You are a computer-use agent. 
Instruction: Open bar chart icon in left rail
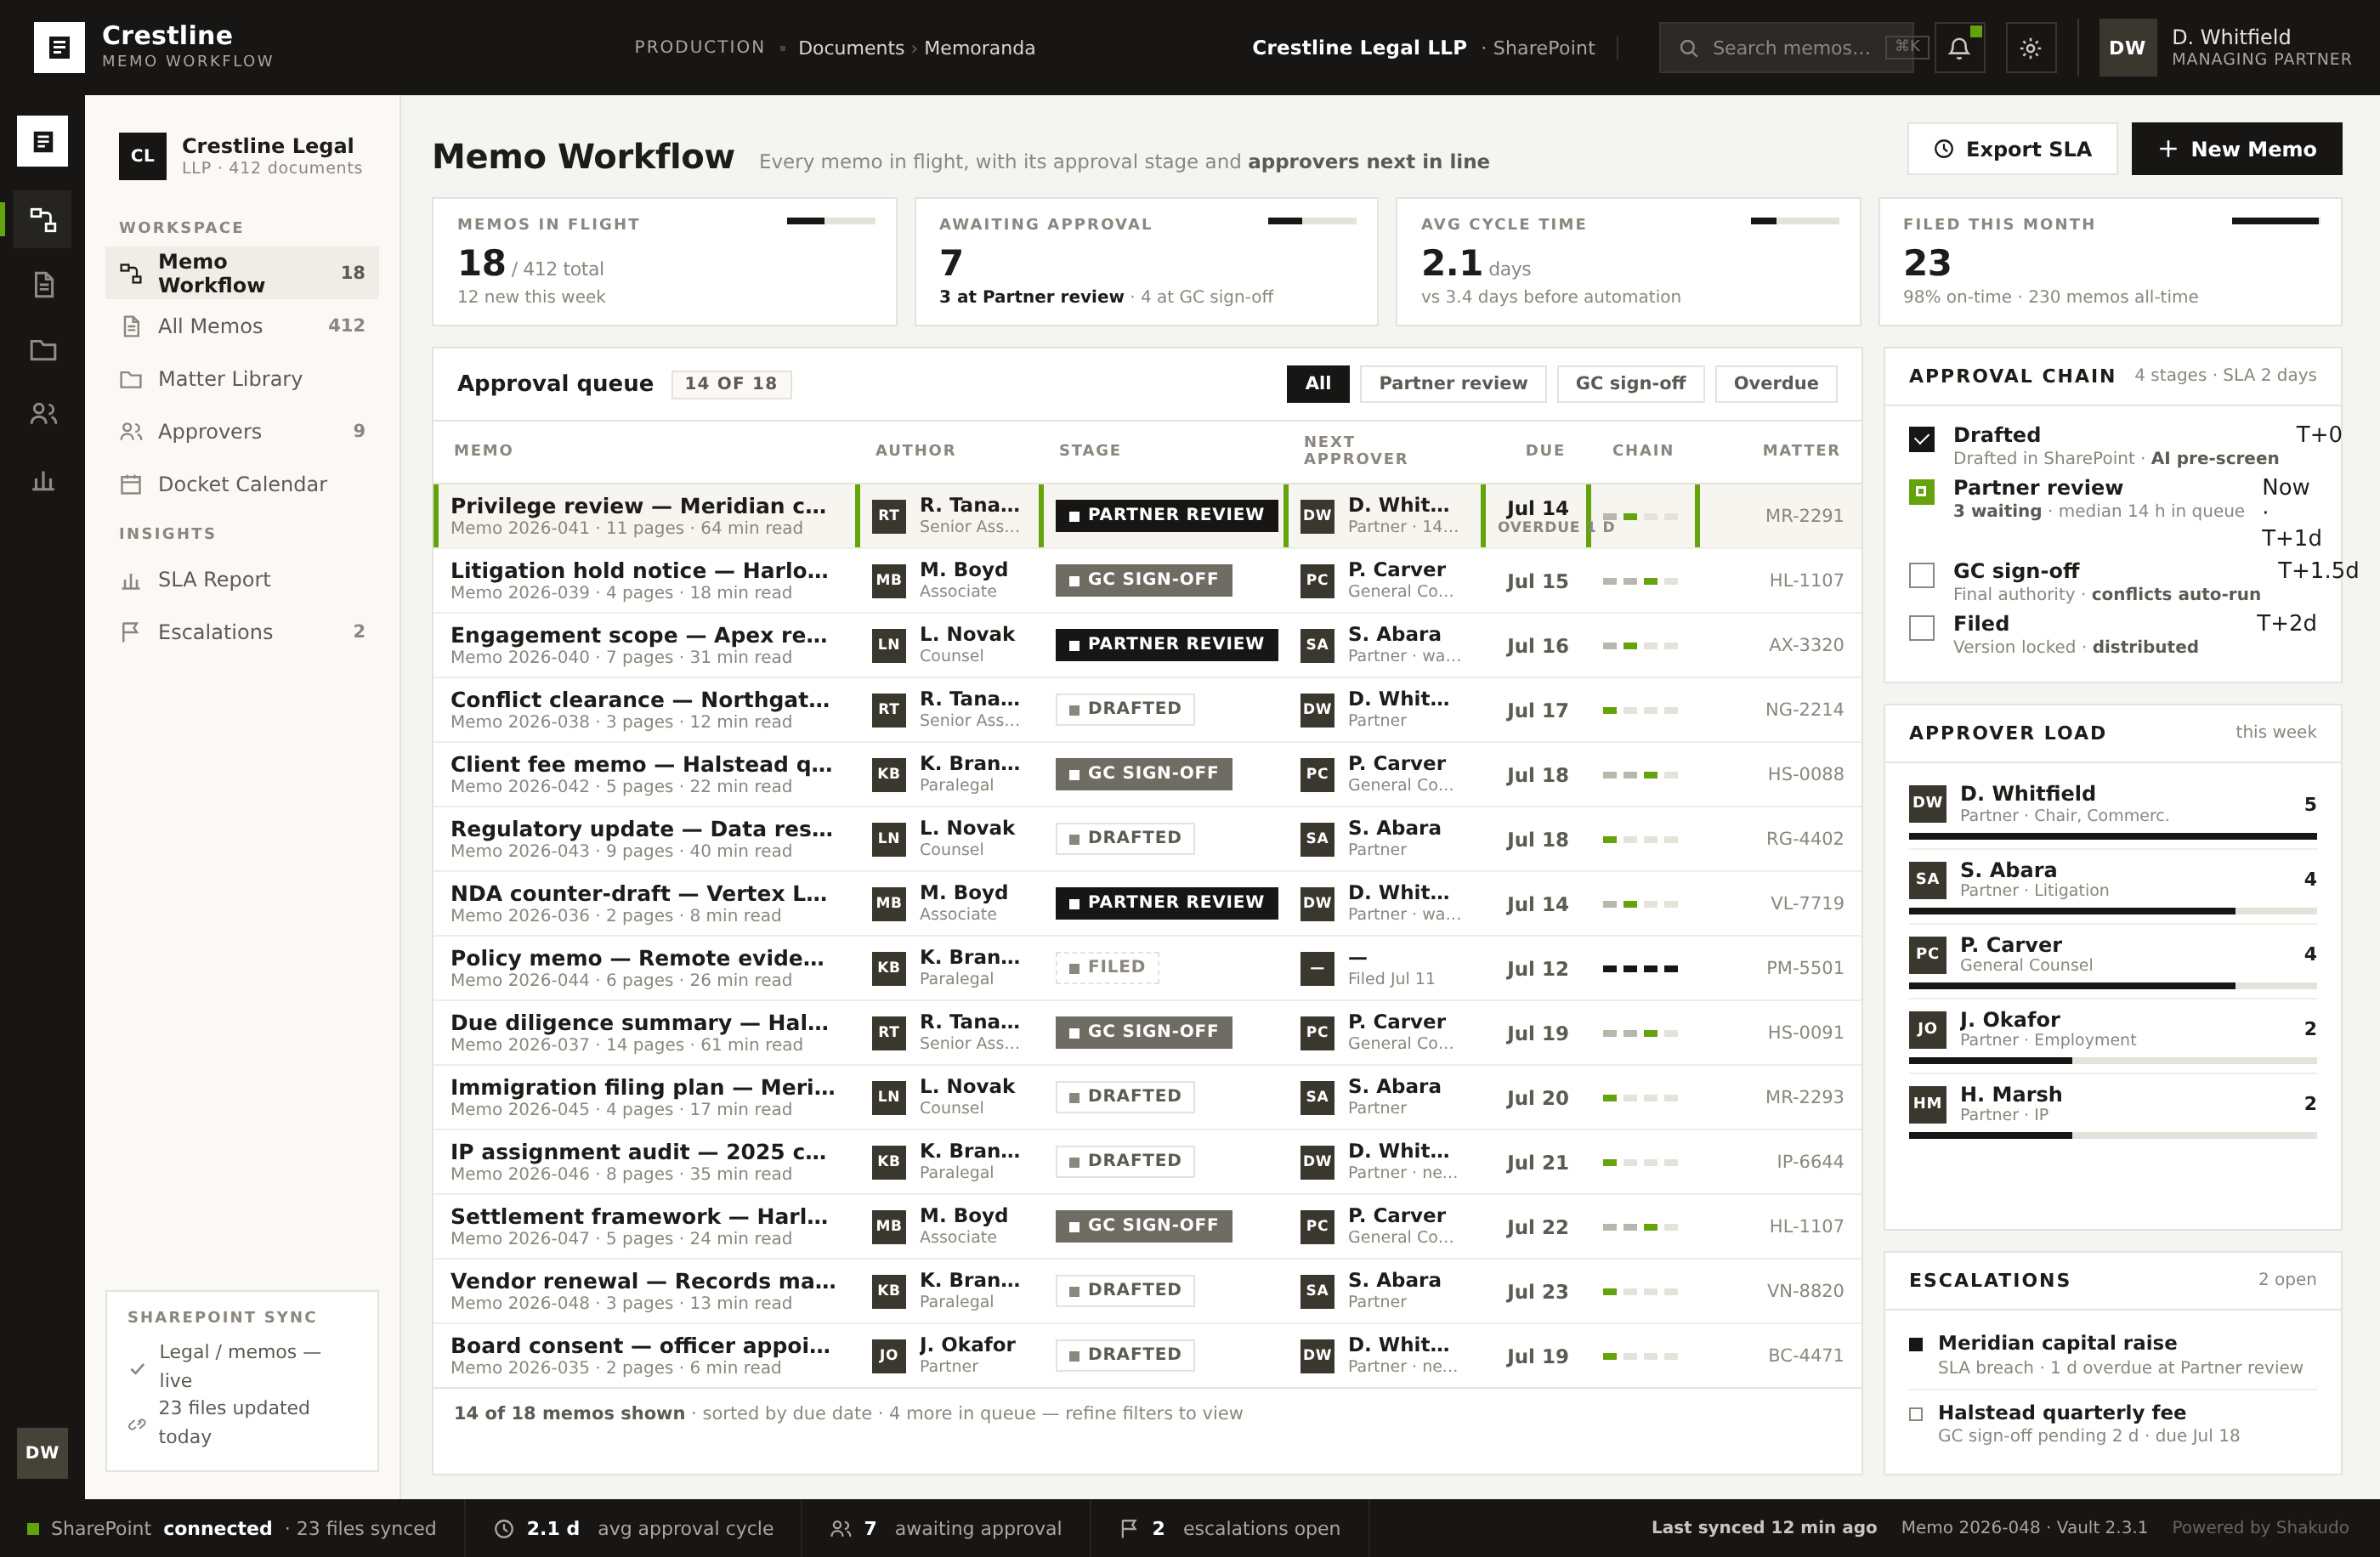(43, 481)
